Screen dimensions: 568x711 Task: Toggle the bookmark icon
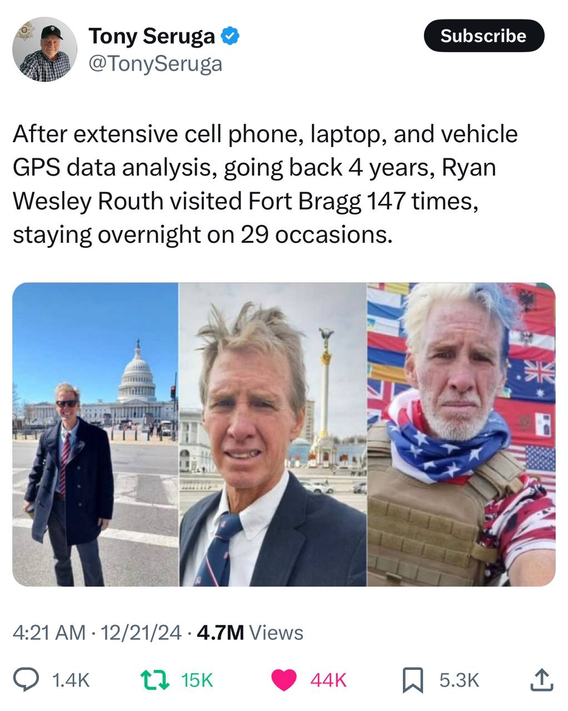(x=413, y=681)
